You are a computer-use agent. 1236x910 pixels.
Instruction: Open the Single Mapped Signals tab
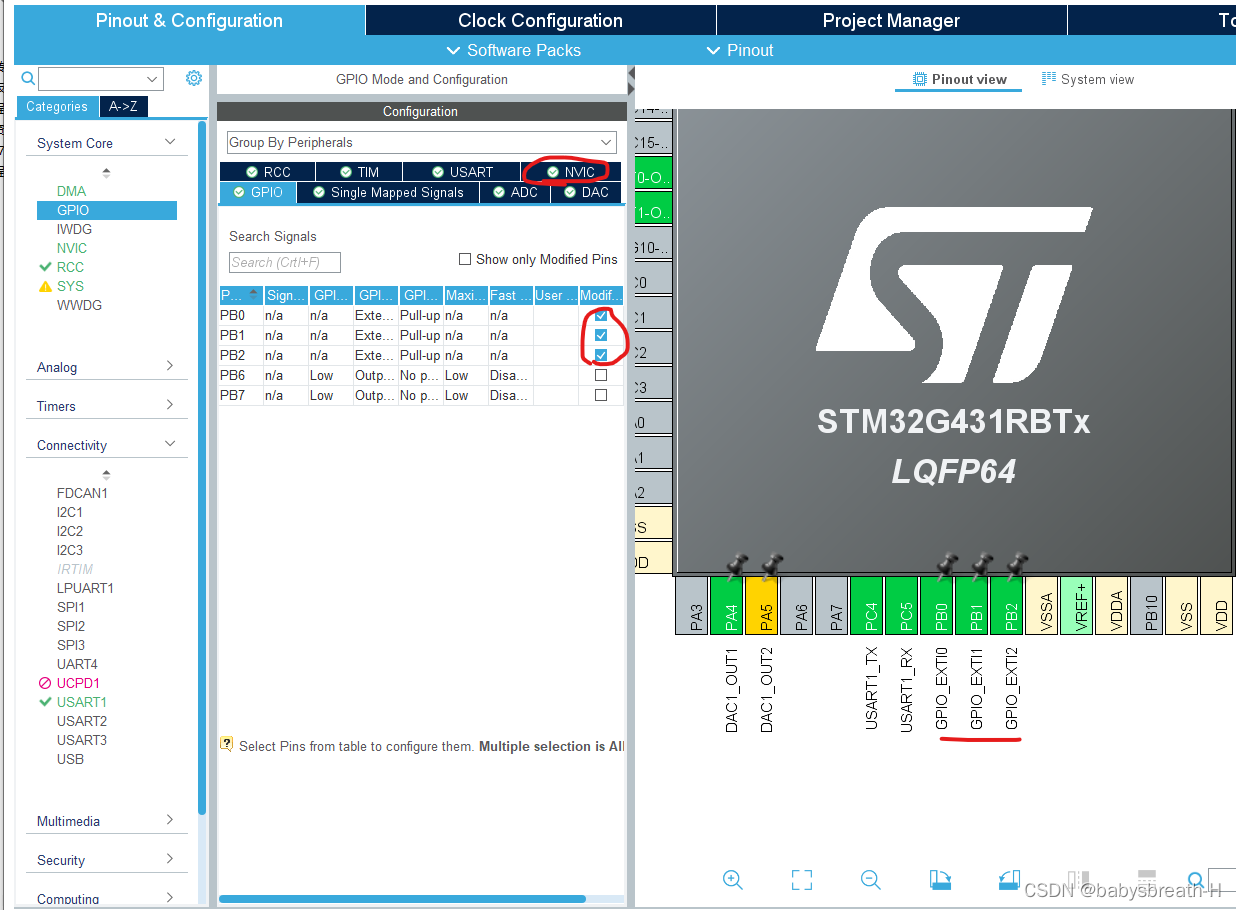click(x=388, y=192)
